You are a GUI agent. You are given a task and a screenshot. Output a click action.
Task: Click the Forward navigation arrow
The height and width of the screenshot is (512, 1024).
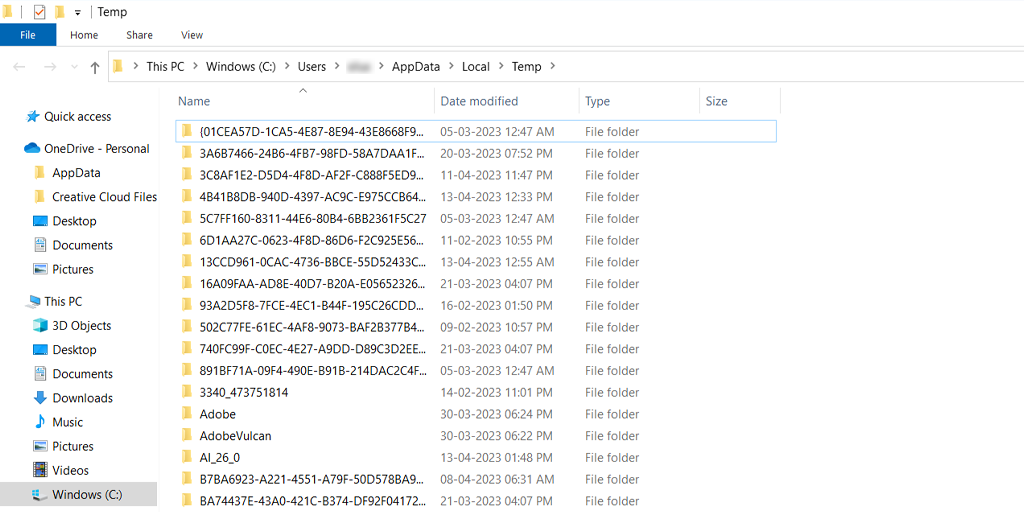pos(50,67)
